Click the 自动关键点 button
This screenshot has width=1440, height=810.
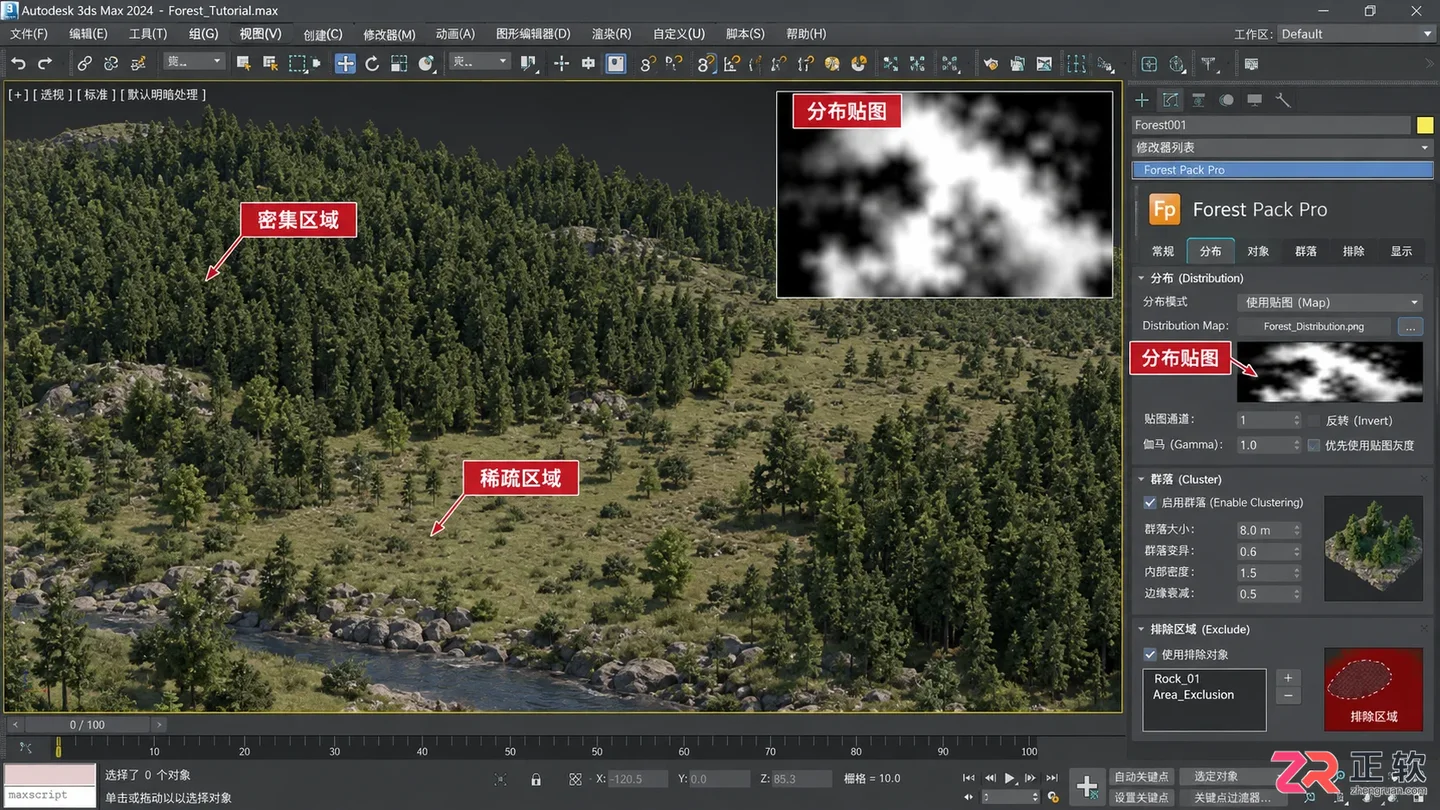coord(1141,777)
